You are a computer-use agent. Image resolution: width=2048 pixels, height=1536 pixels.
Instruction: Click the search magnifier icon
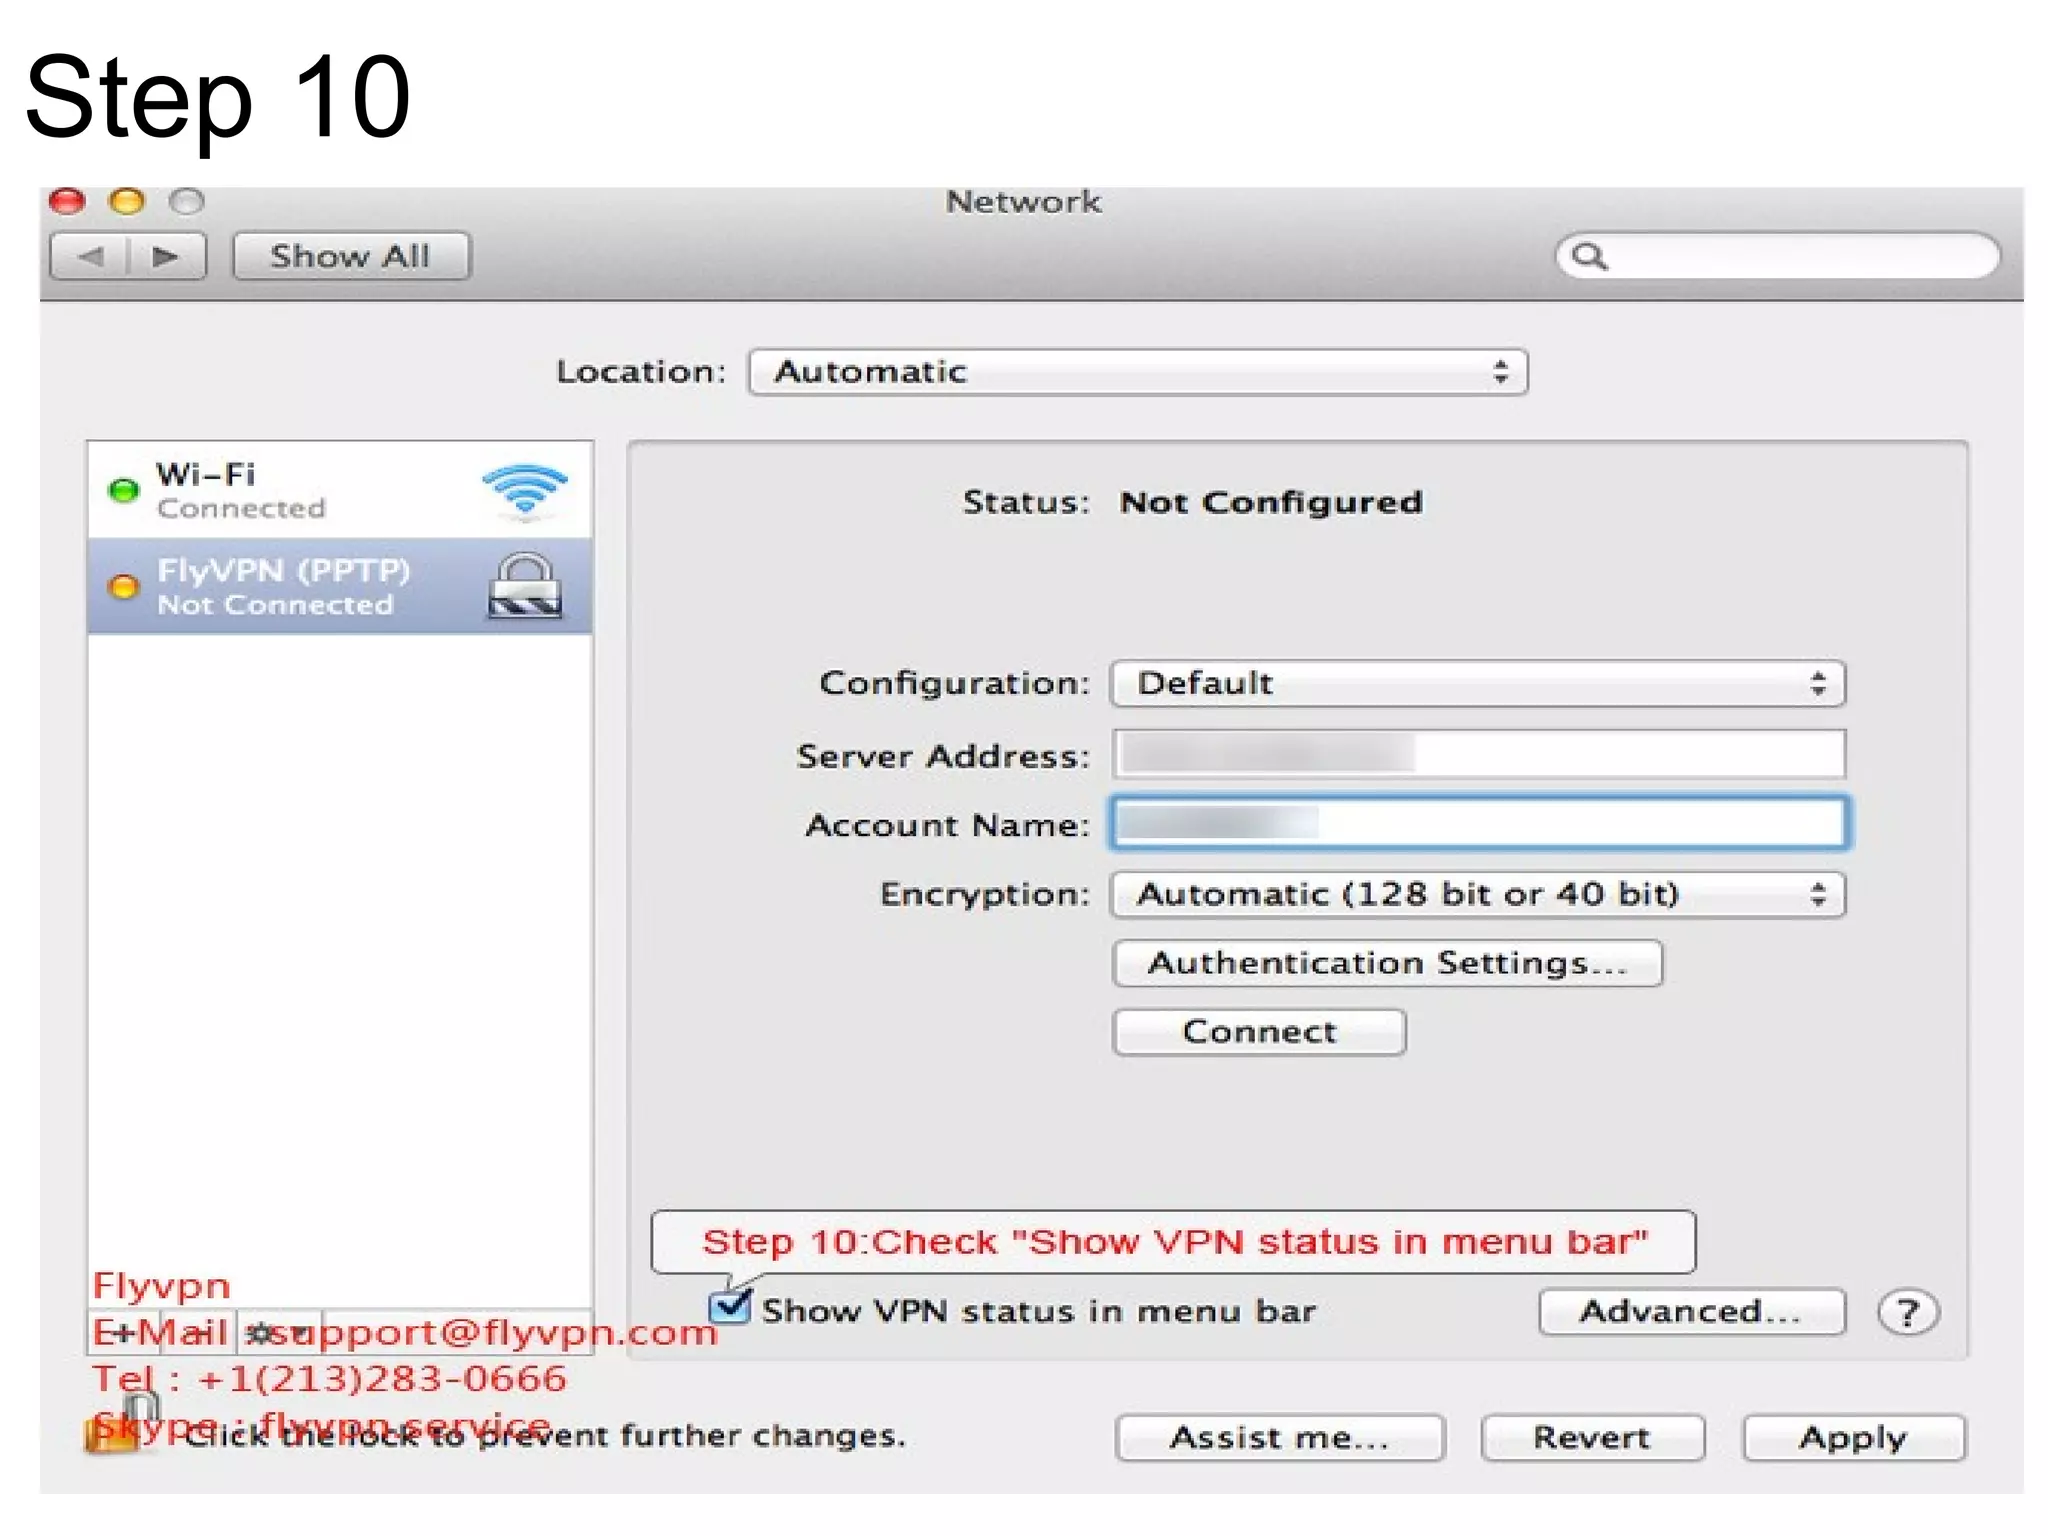1589,257
